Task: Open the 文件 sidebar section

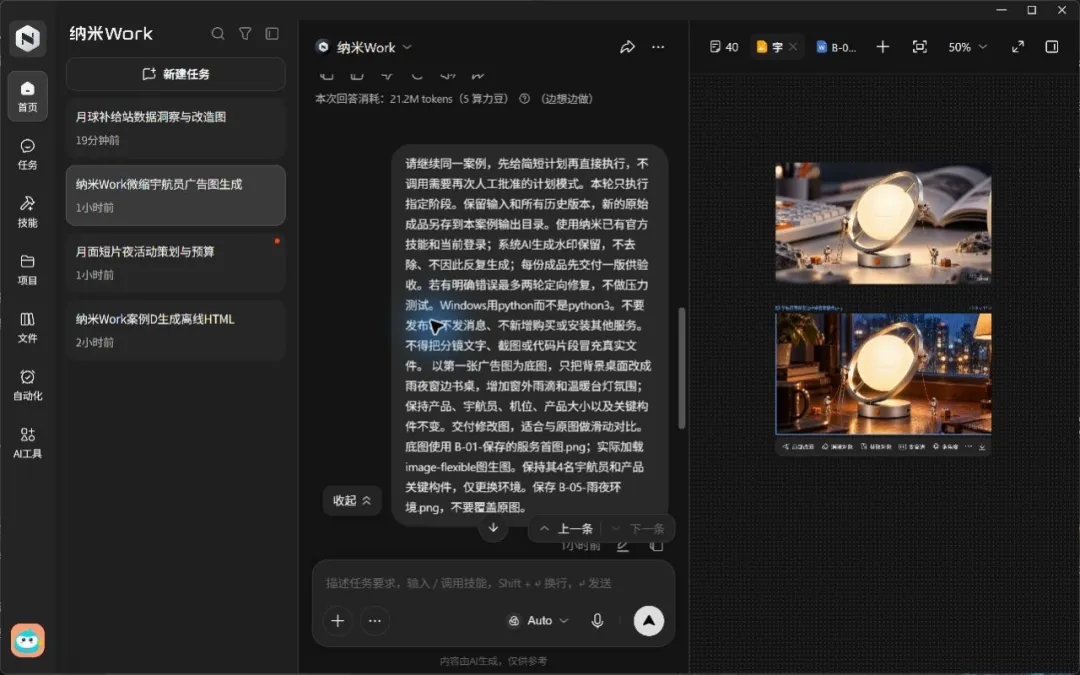Action: (28, 327)
